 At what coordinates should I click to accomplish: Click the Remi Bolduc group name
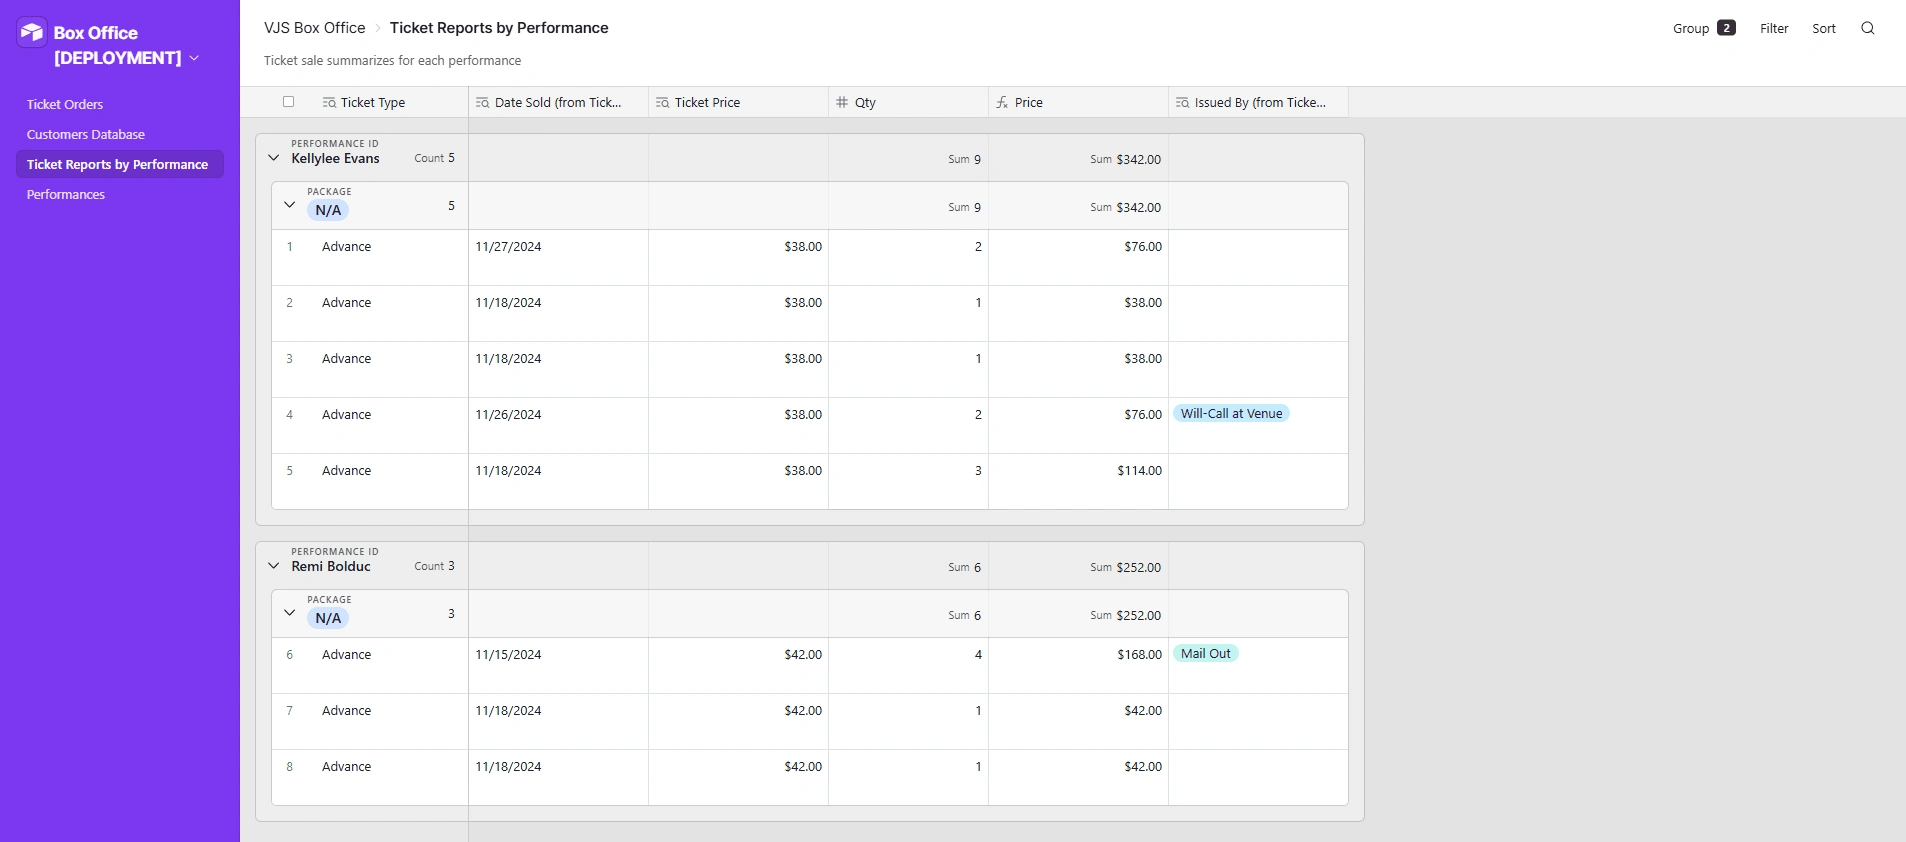coord(331,566)
